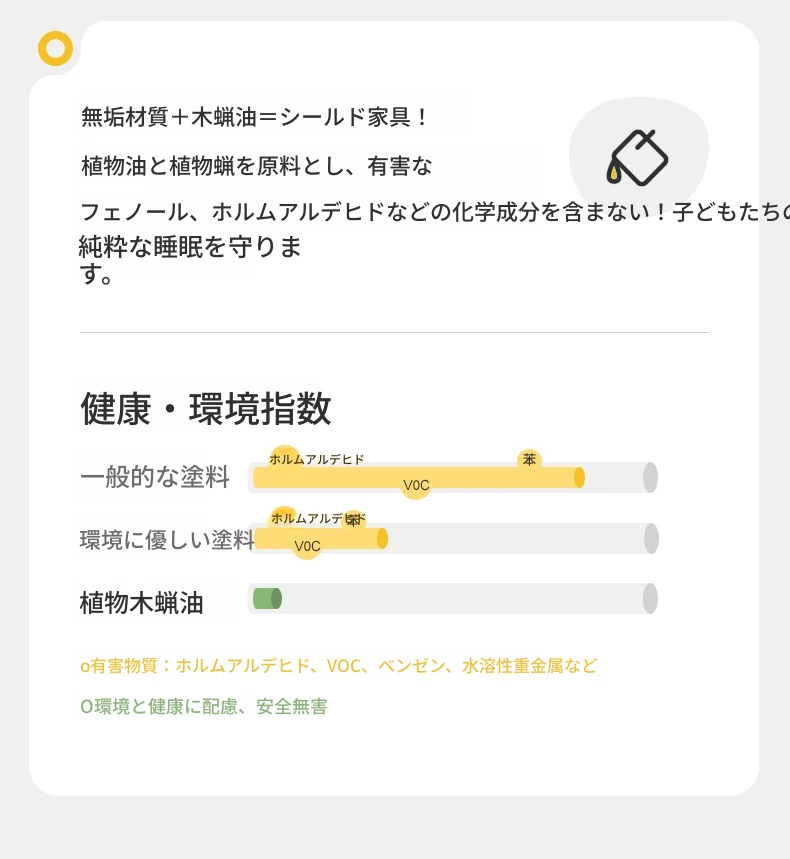790x859 pixels.
Task: Click gray end cap of general paint bar
Action: [650, 477]
